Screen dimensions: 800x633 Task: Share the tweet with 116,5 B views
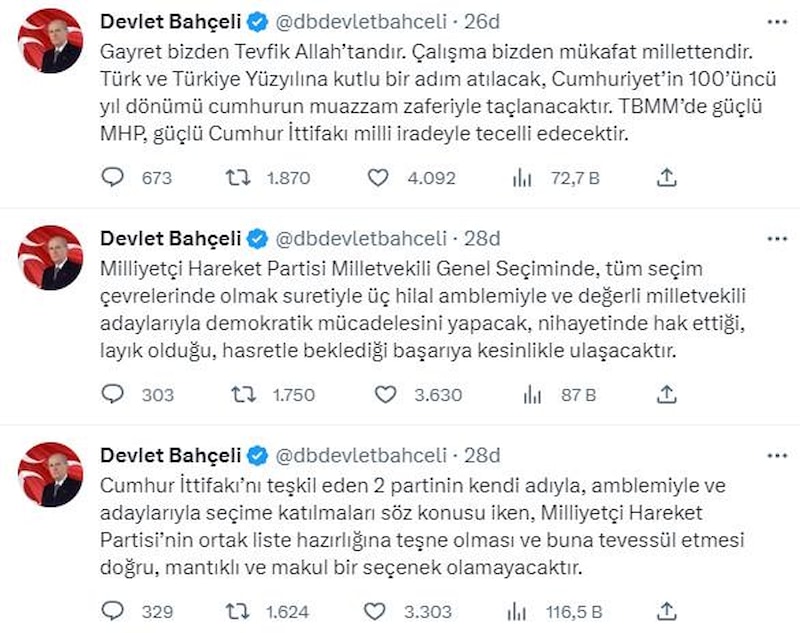(669, 611)
